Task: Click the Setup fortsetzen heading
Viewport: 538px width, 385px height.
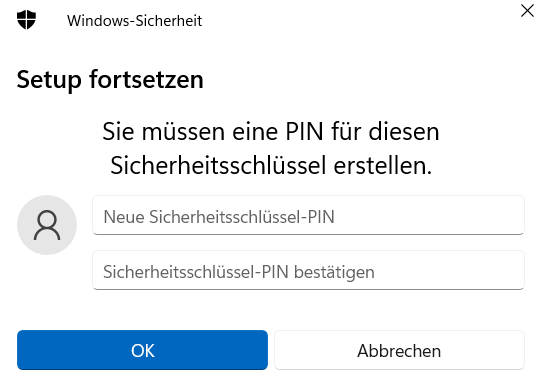Action: (x=110, y=80)
